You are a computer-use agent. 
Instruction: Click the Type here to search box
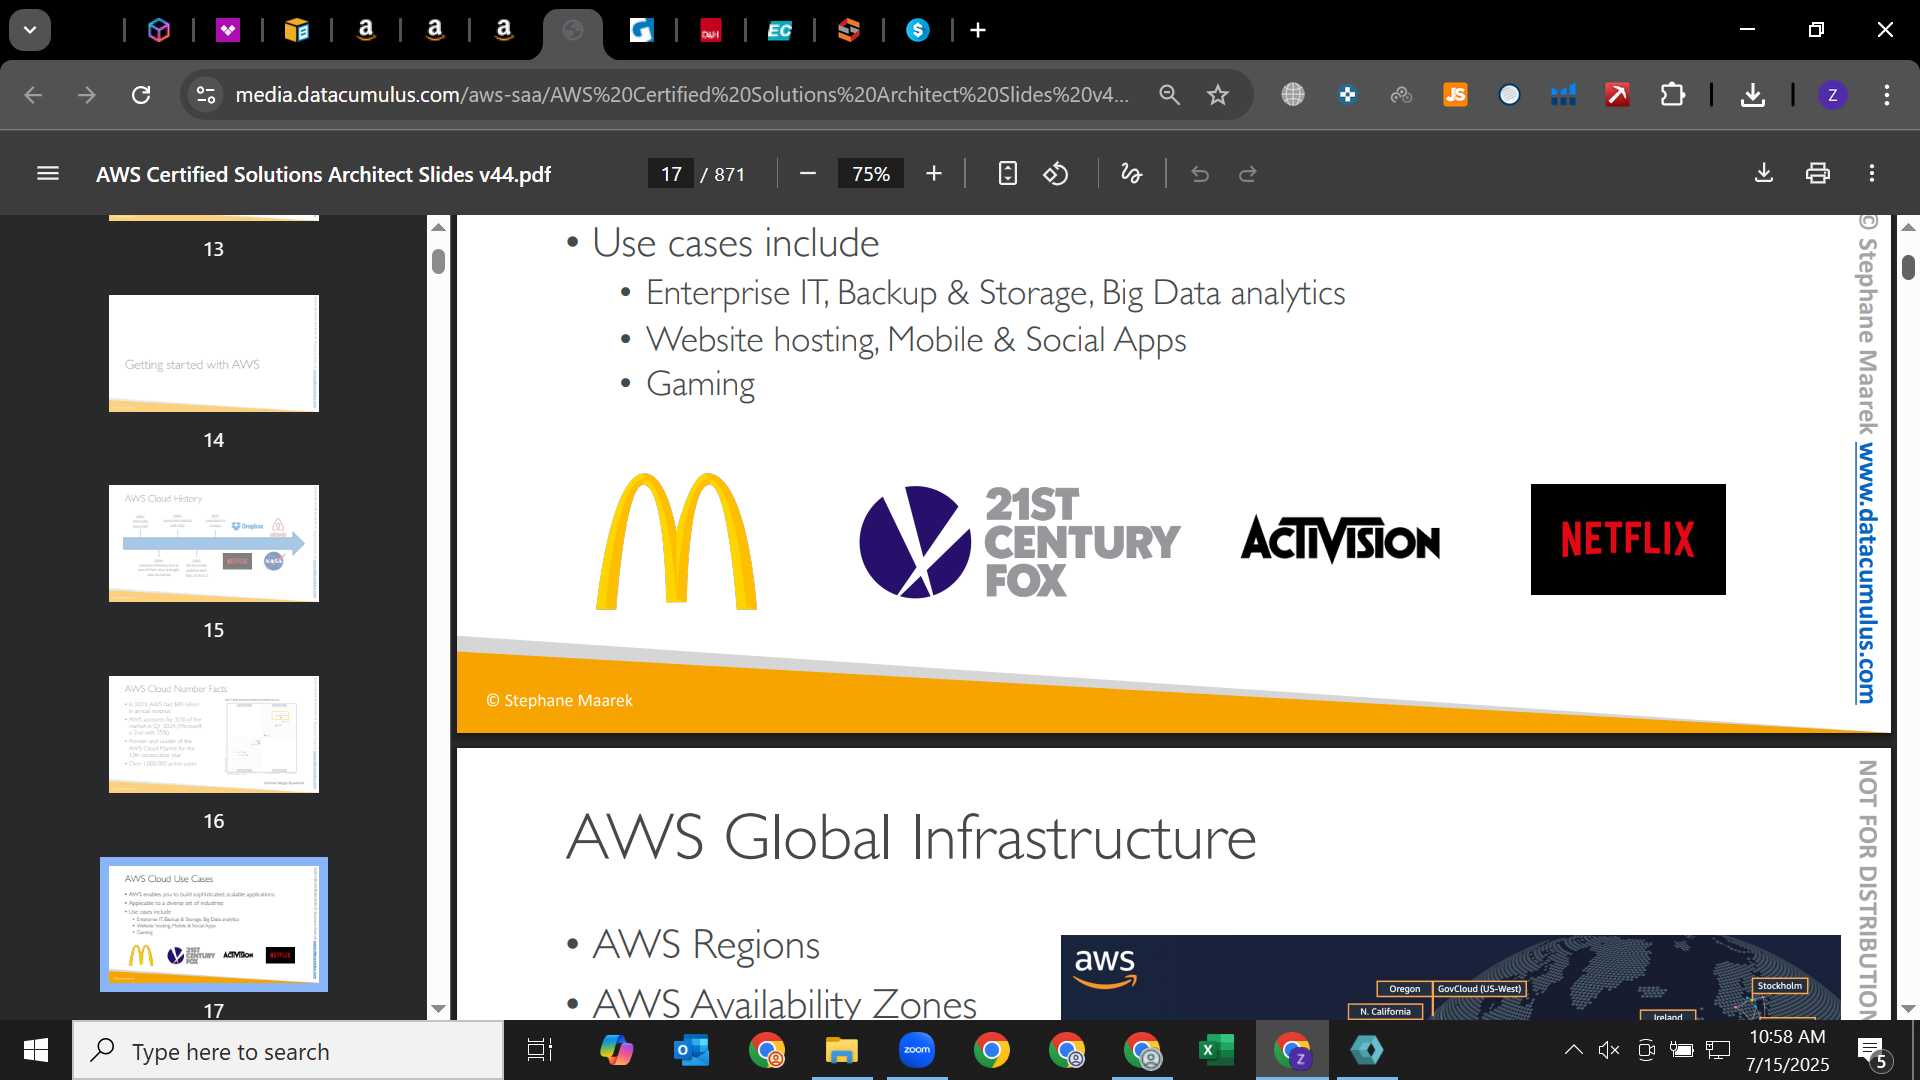click(x=288, y=1051)
